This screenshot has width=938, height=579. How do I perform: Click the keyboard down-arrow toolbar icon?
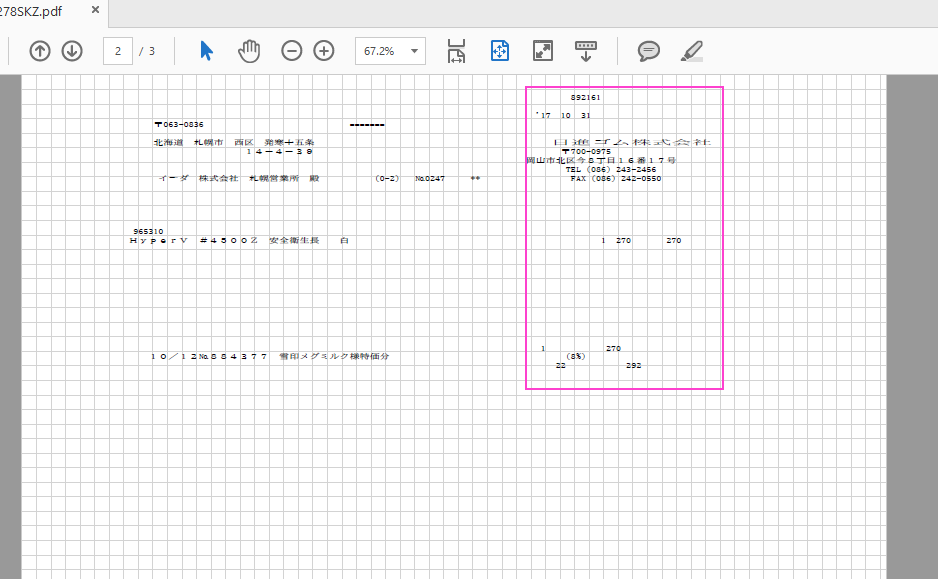click(586, 51)
